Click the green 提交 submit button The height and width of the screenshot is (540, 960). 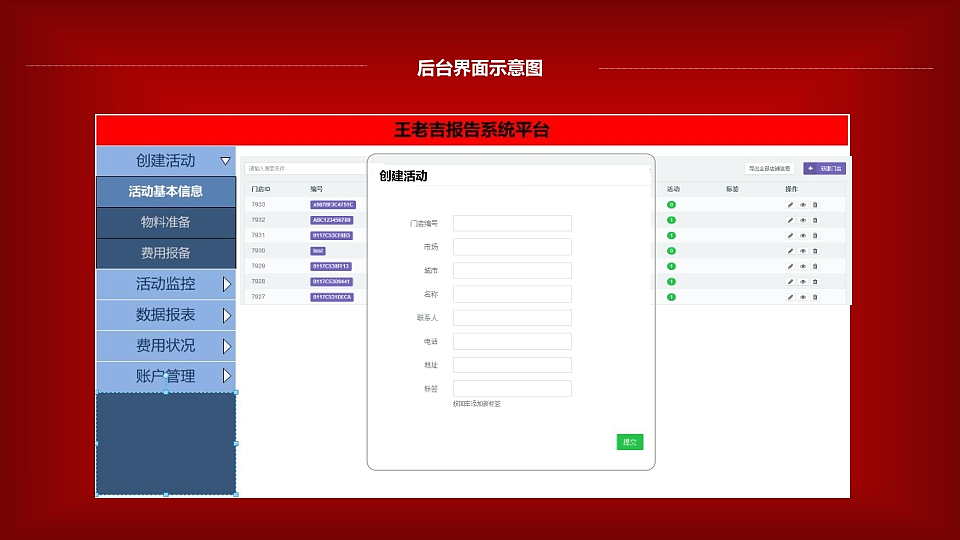coord(629,442)
